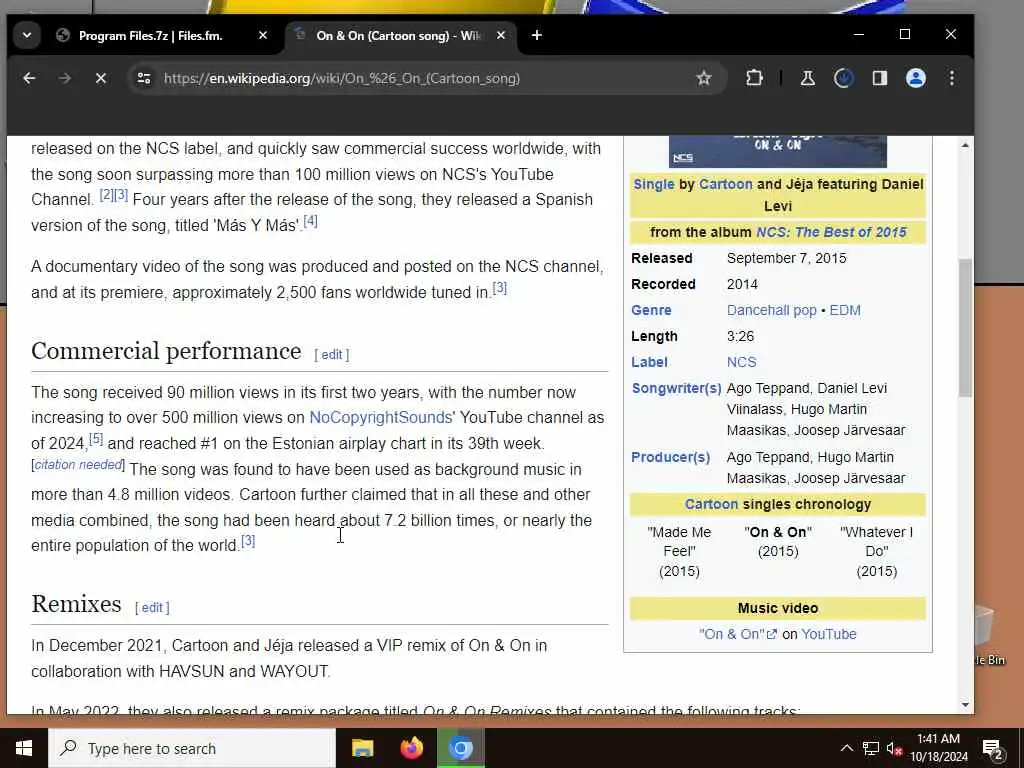Click the muted volume tray icon
This screenshot has height=768, width=1024.
click(894, 748)
